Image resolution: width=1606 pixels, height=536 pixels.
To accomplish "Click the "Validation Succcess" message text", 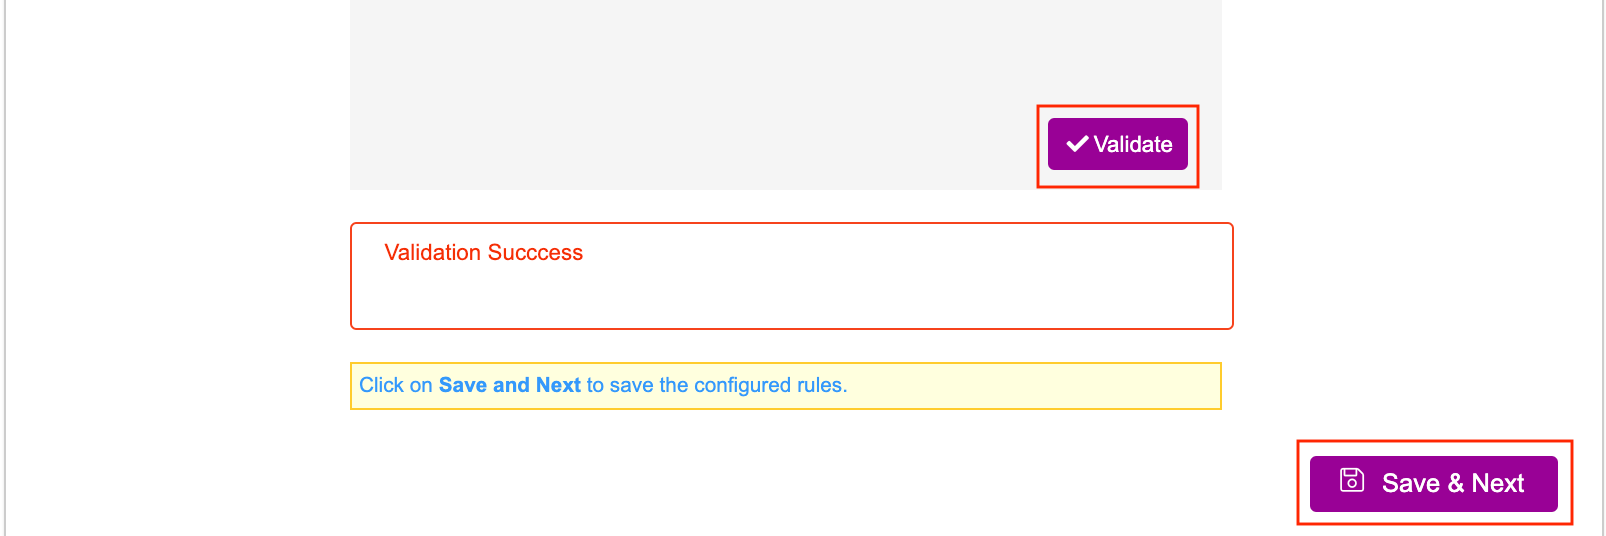I will point(483,253).
